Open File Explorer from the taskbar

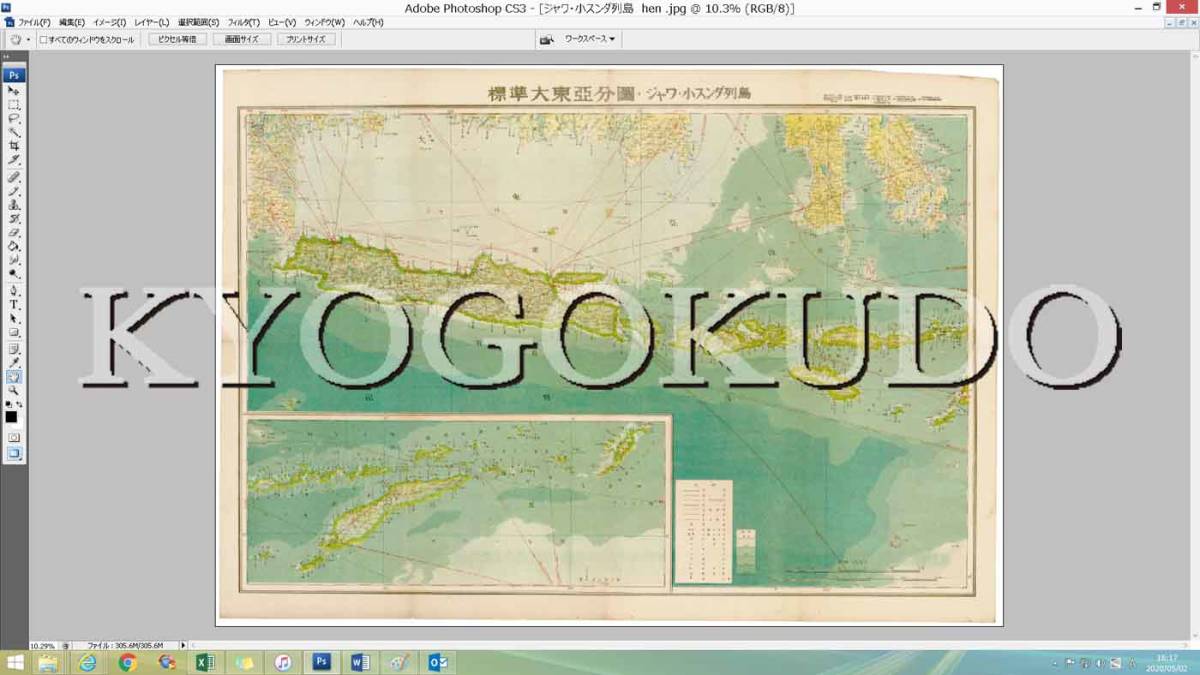point(48,663)
